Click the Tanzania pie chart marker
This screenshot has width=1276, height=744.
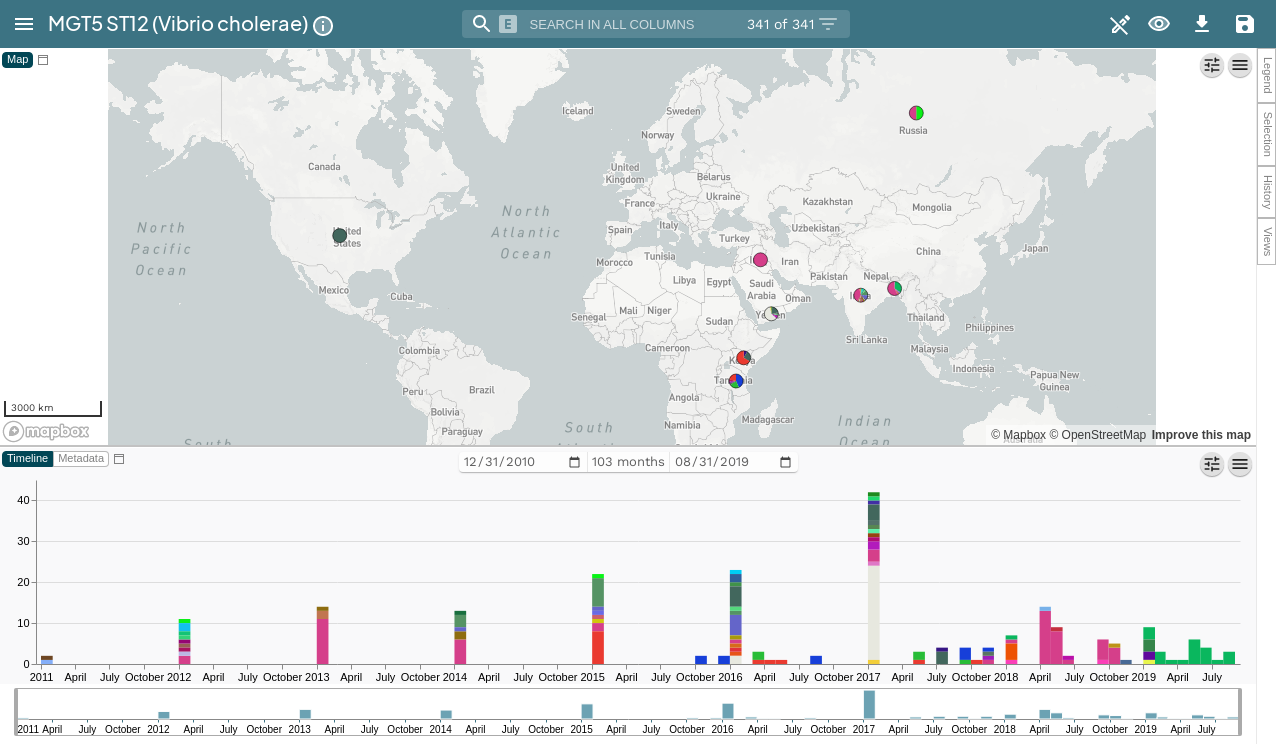(736, 381)
